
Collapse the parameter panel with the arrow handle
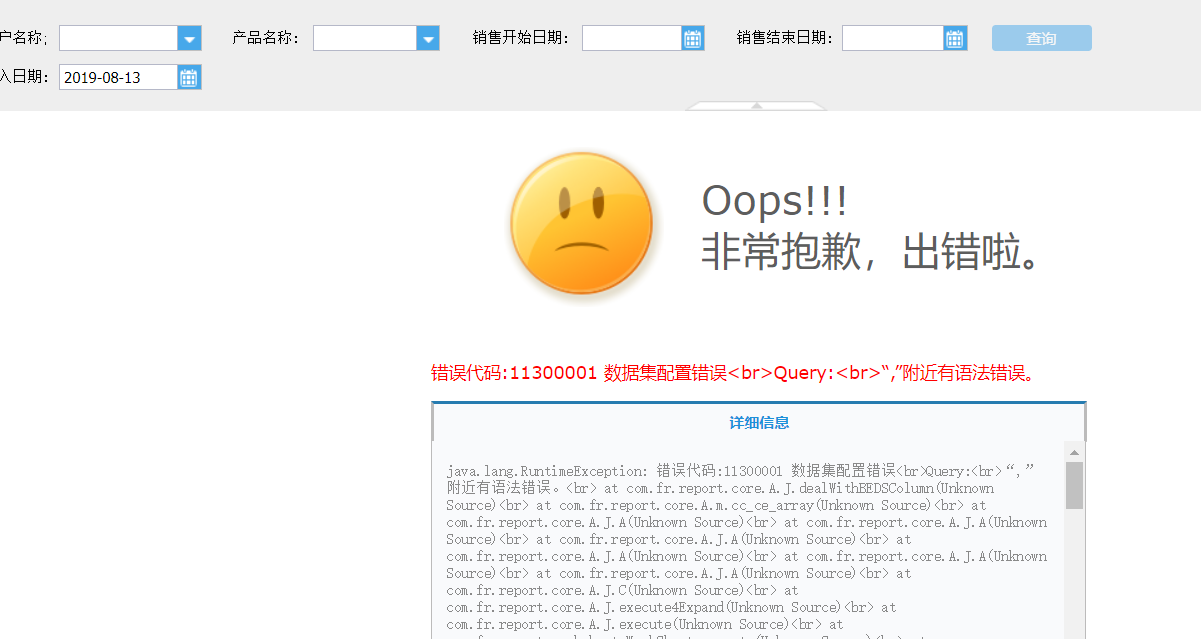(757, 105)
